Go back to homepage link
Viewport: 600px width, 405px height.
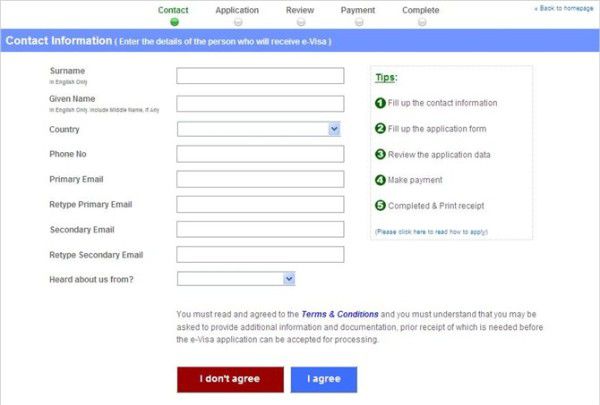tap(564, 8)
